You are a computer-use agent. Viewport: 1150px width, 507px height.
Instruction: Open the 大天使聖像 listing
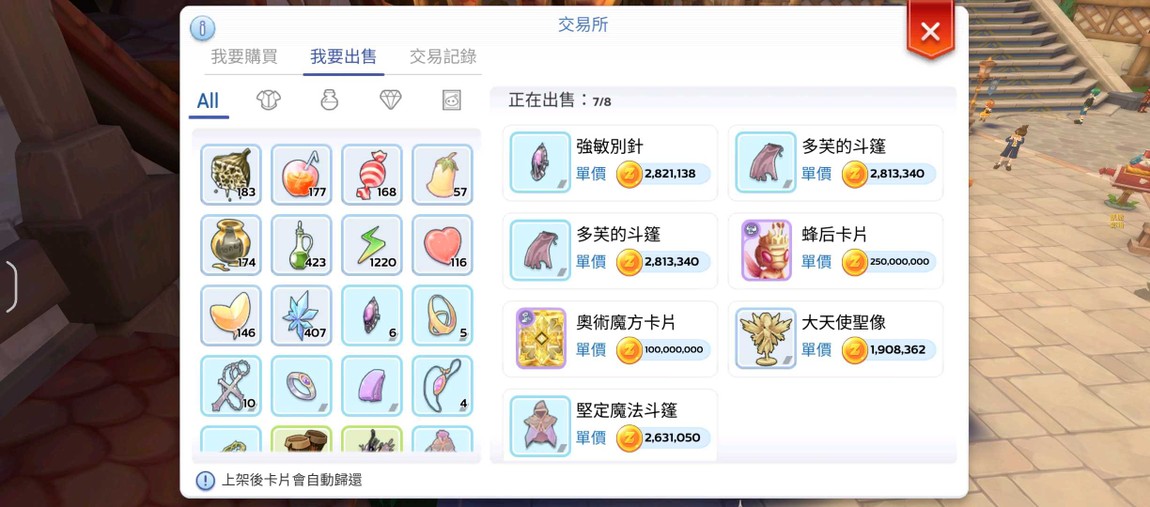click(835, 339)
